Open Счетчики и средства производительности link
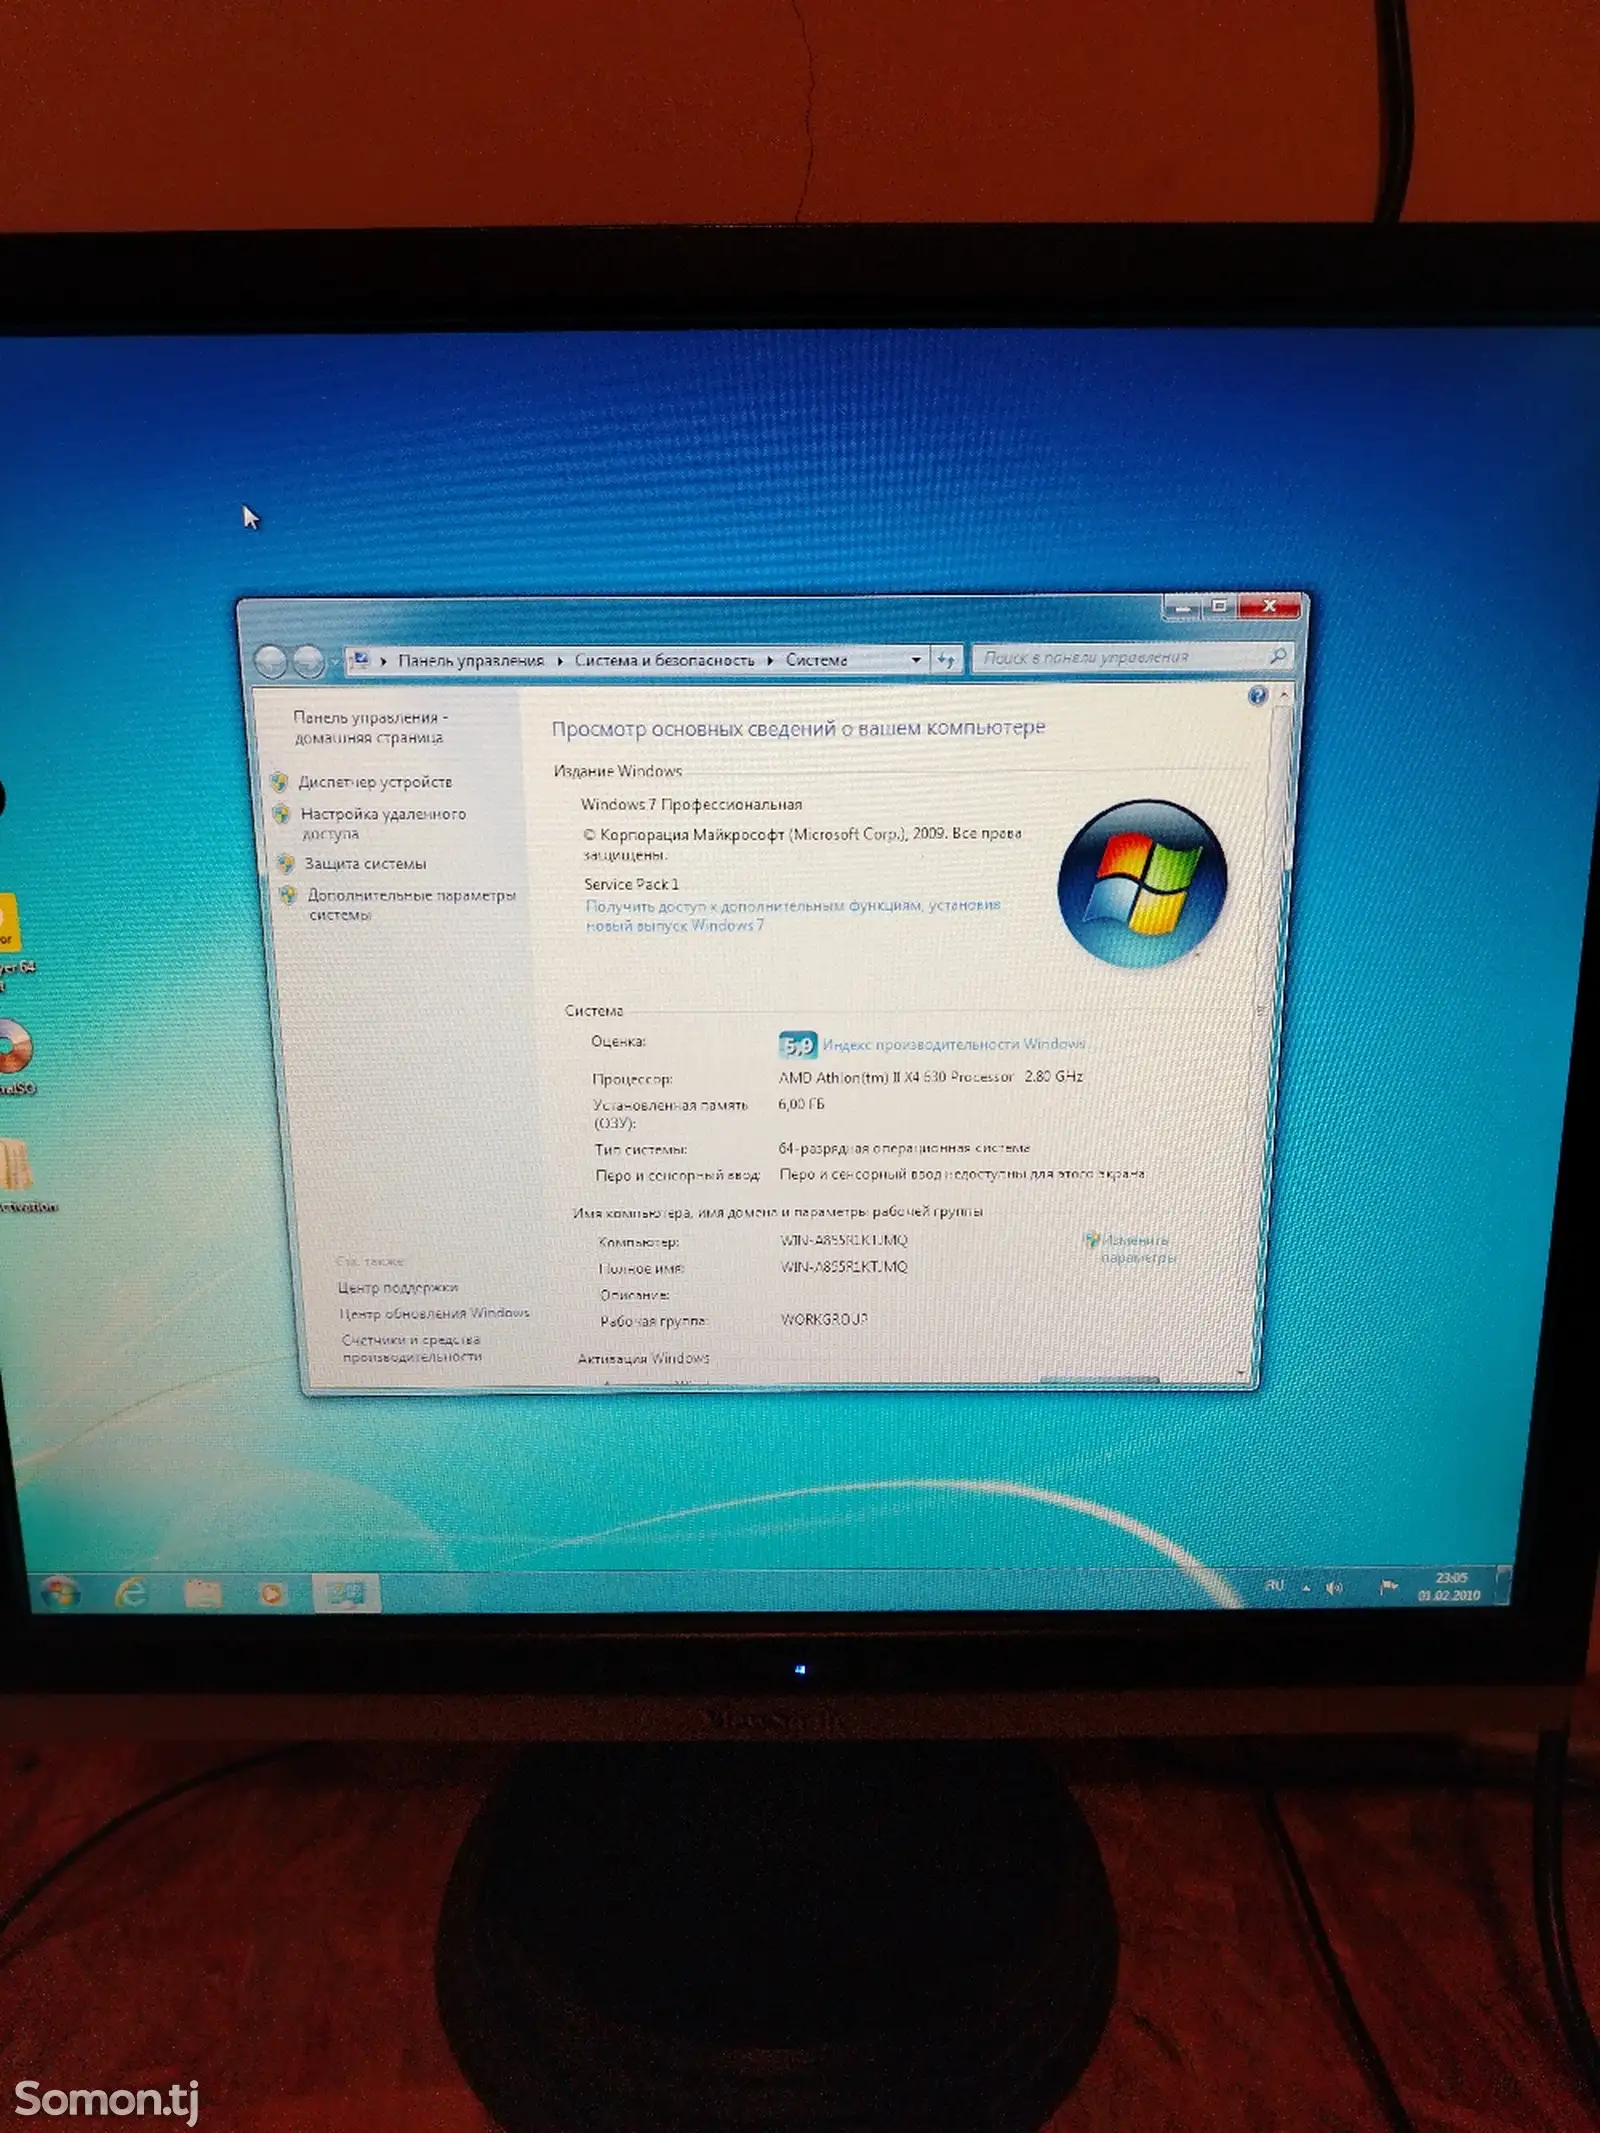The height and width of the screenshot is (2133, 1600). (x=411, y=1348)
